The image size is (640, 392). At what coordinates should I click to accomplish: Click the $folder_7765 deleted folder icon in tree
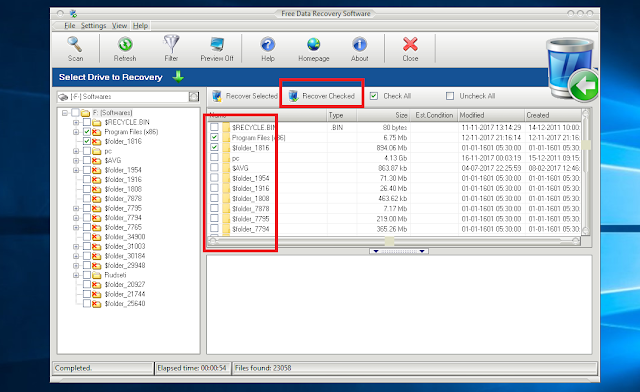click(97, 227)
